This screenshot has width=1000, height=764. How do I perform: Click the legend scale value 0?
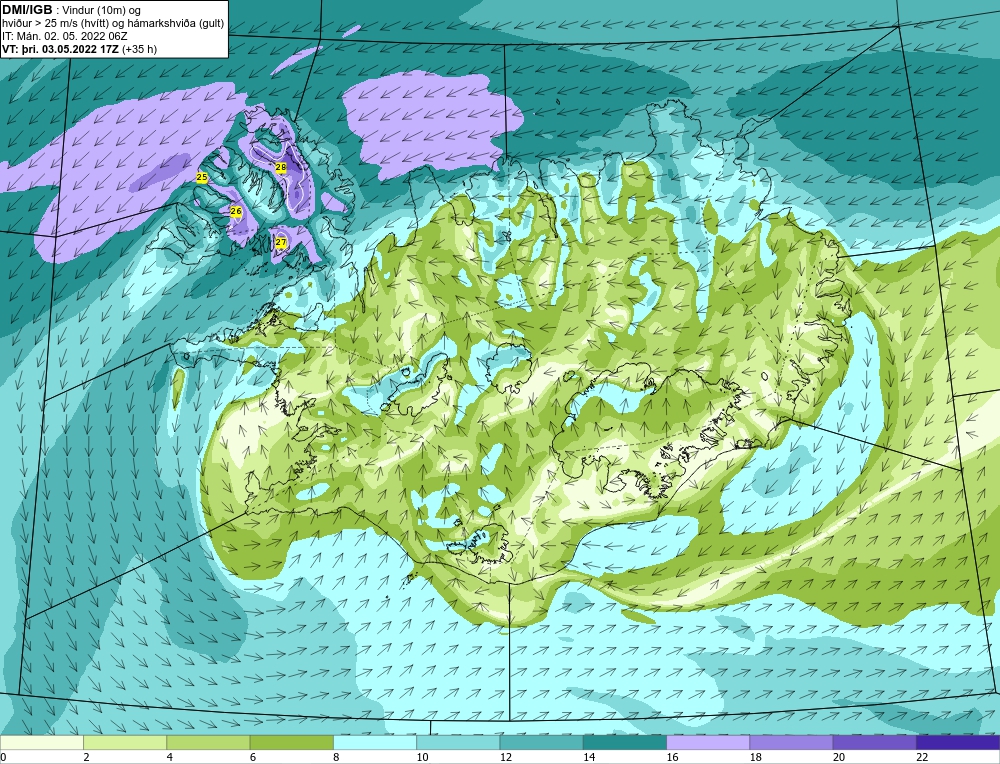pyautogui.click(x=3, y=758)
